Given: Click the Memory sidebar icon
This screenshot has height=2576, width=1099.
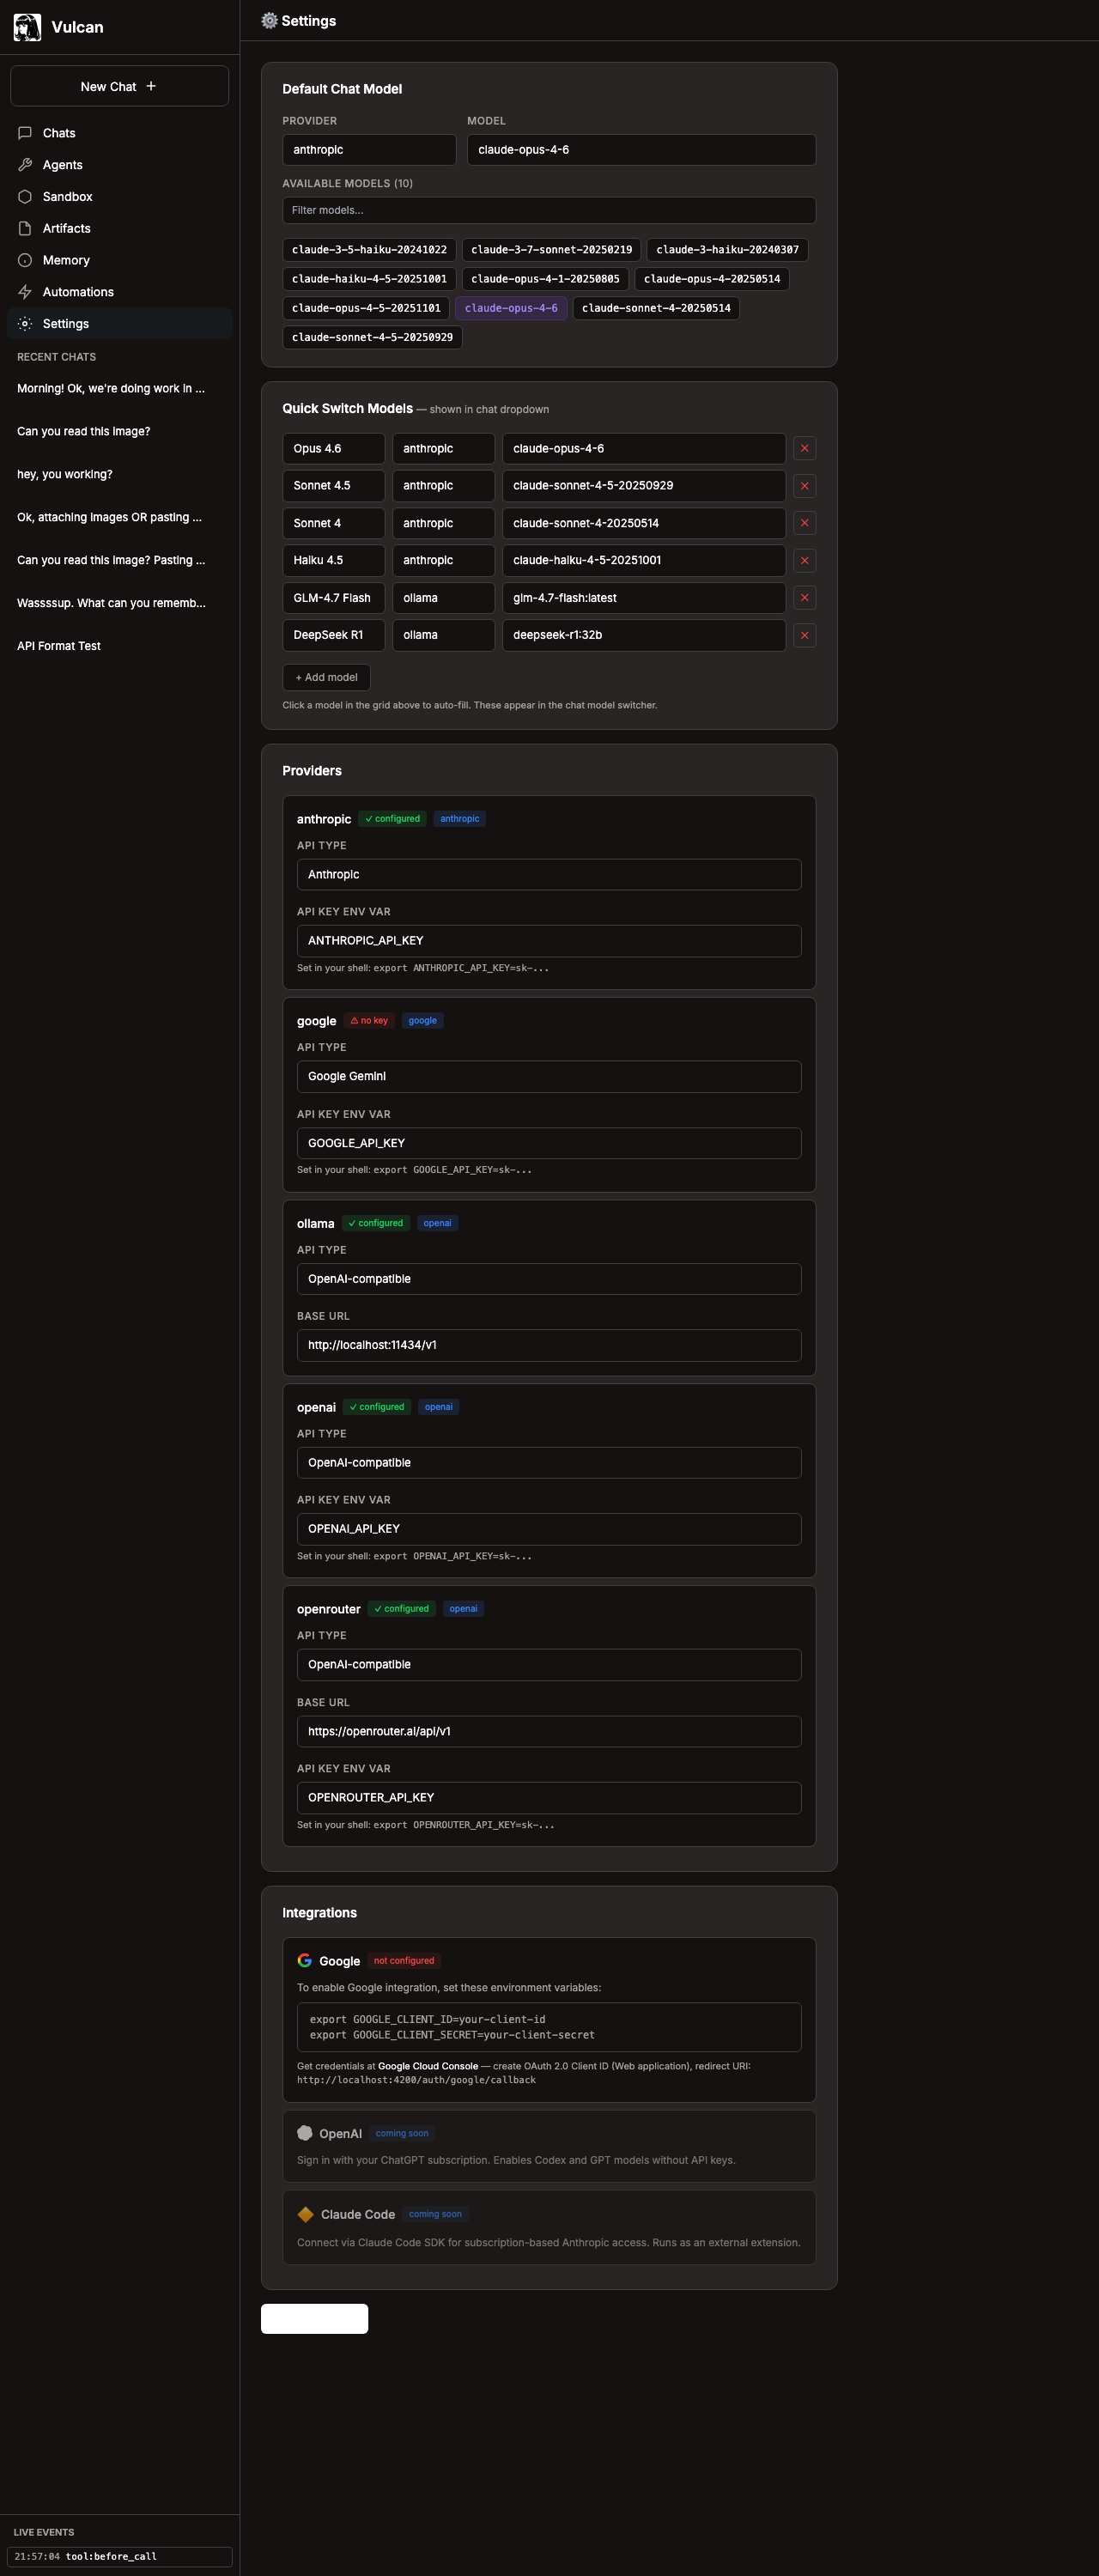Looking at the screenshot, I should [x=25, y=260].
